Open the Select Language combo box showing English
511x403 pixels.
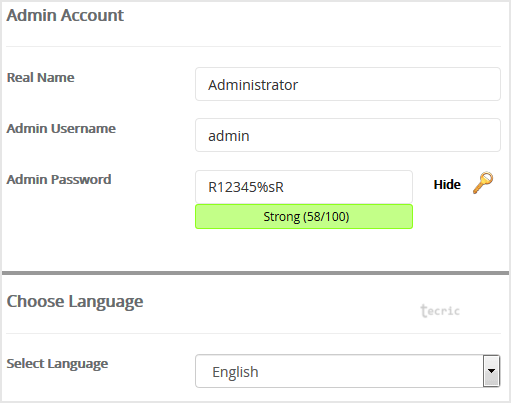point(348,371)
